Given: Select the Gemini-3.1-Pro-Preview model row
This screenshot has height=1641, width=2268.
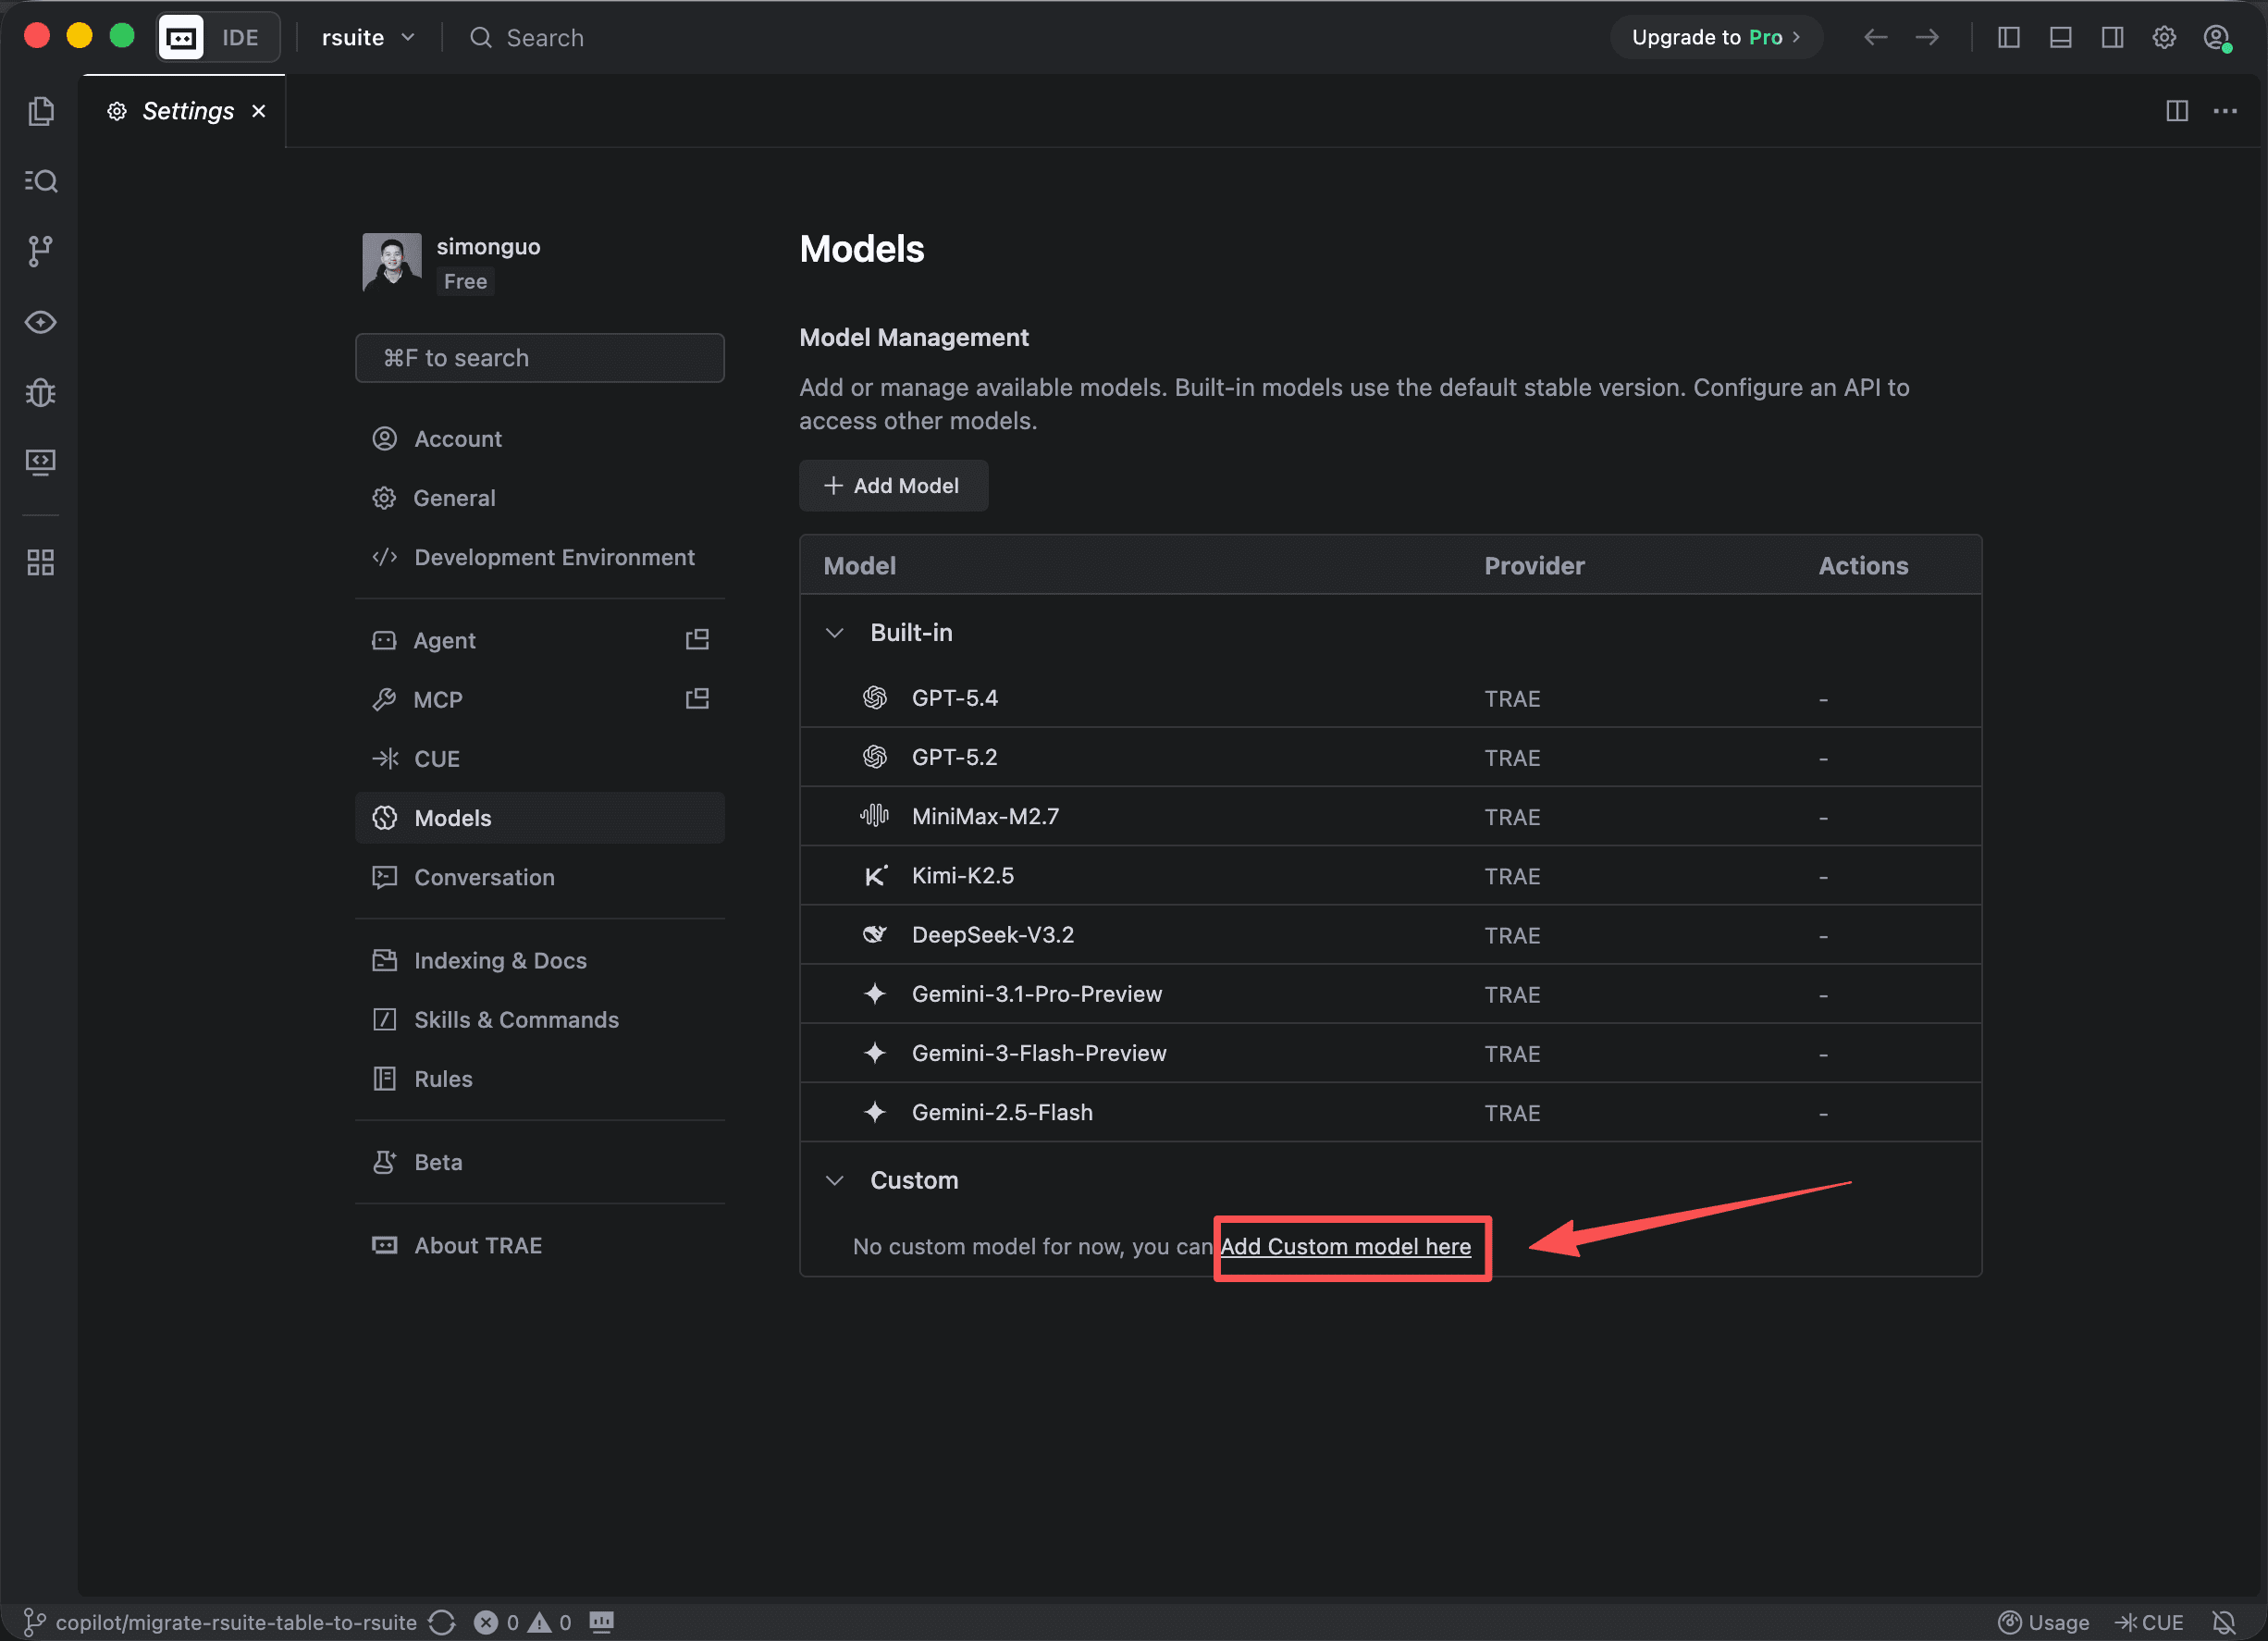Looking at the screenshot, I should click(x=1390, y=994).
